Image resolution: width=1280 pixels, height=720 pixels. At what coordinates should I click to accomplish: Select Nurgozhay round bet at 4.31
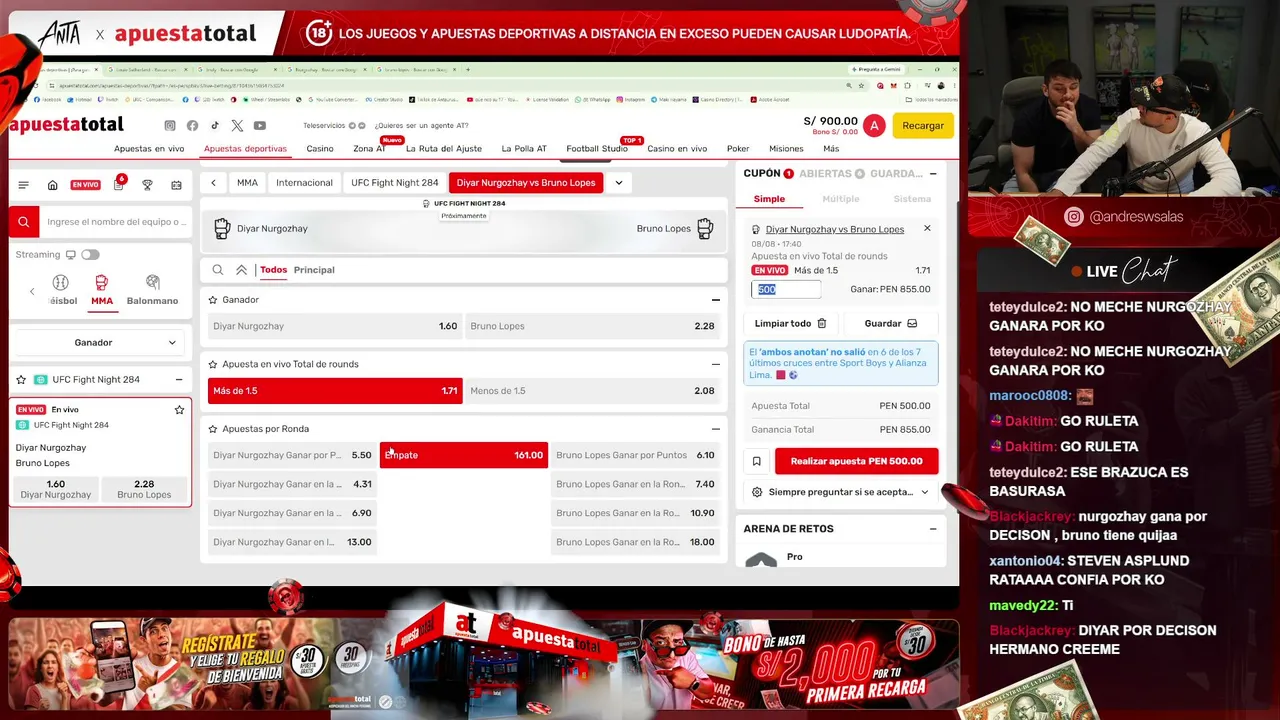click(x=292, y=484)
